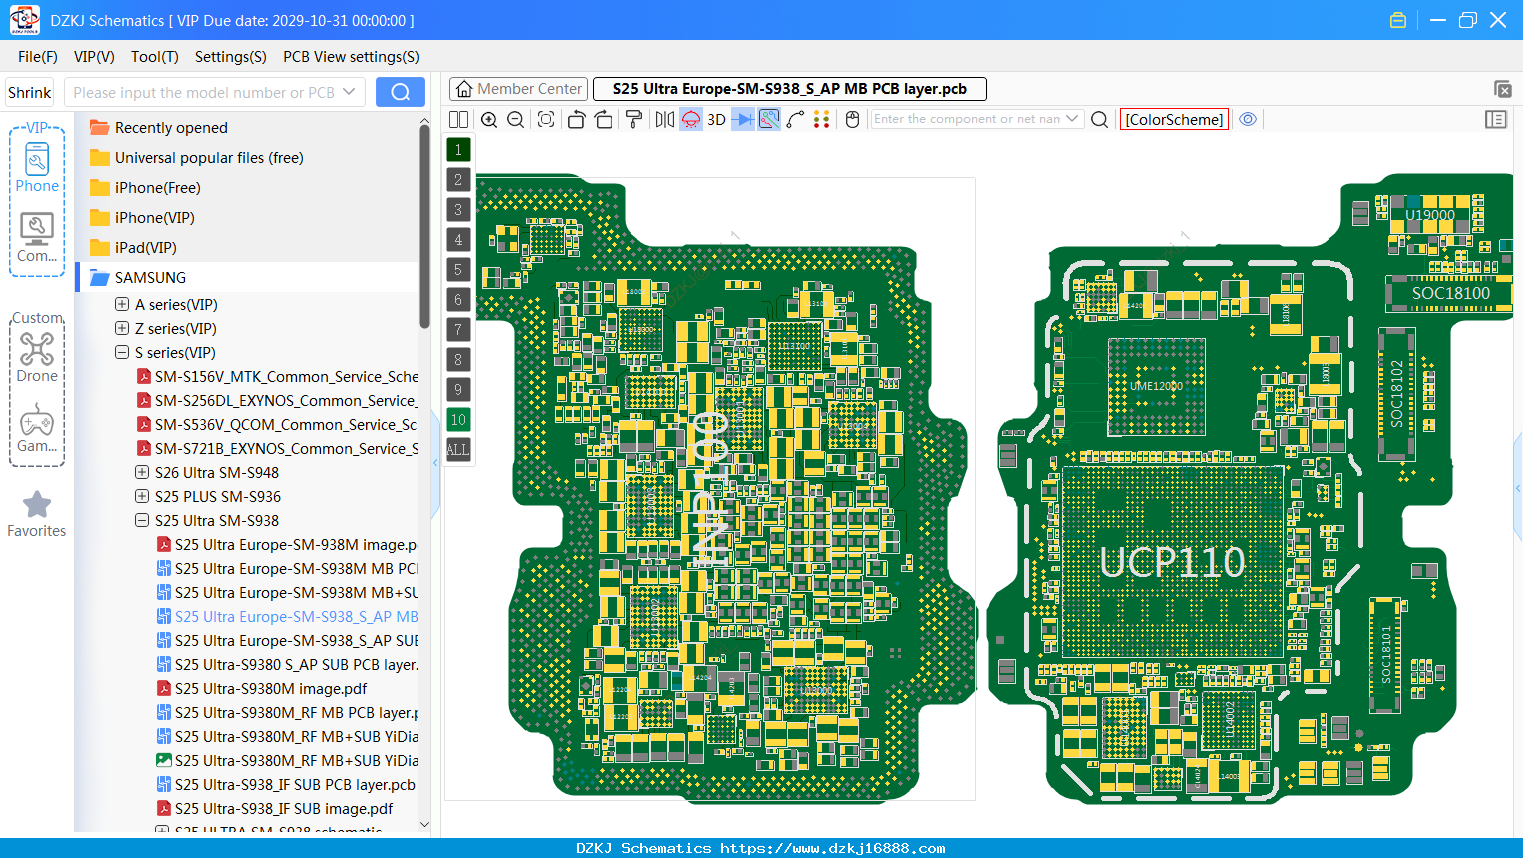Open the www.dzkj16888.com link

832,848
